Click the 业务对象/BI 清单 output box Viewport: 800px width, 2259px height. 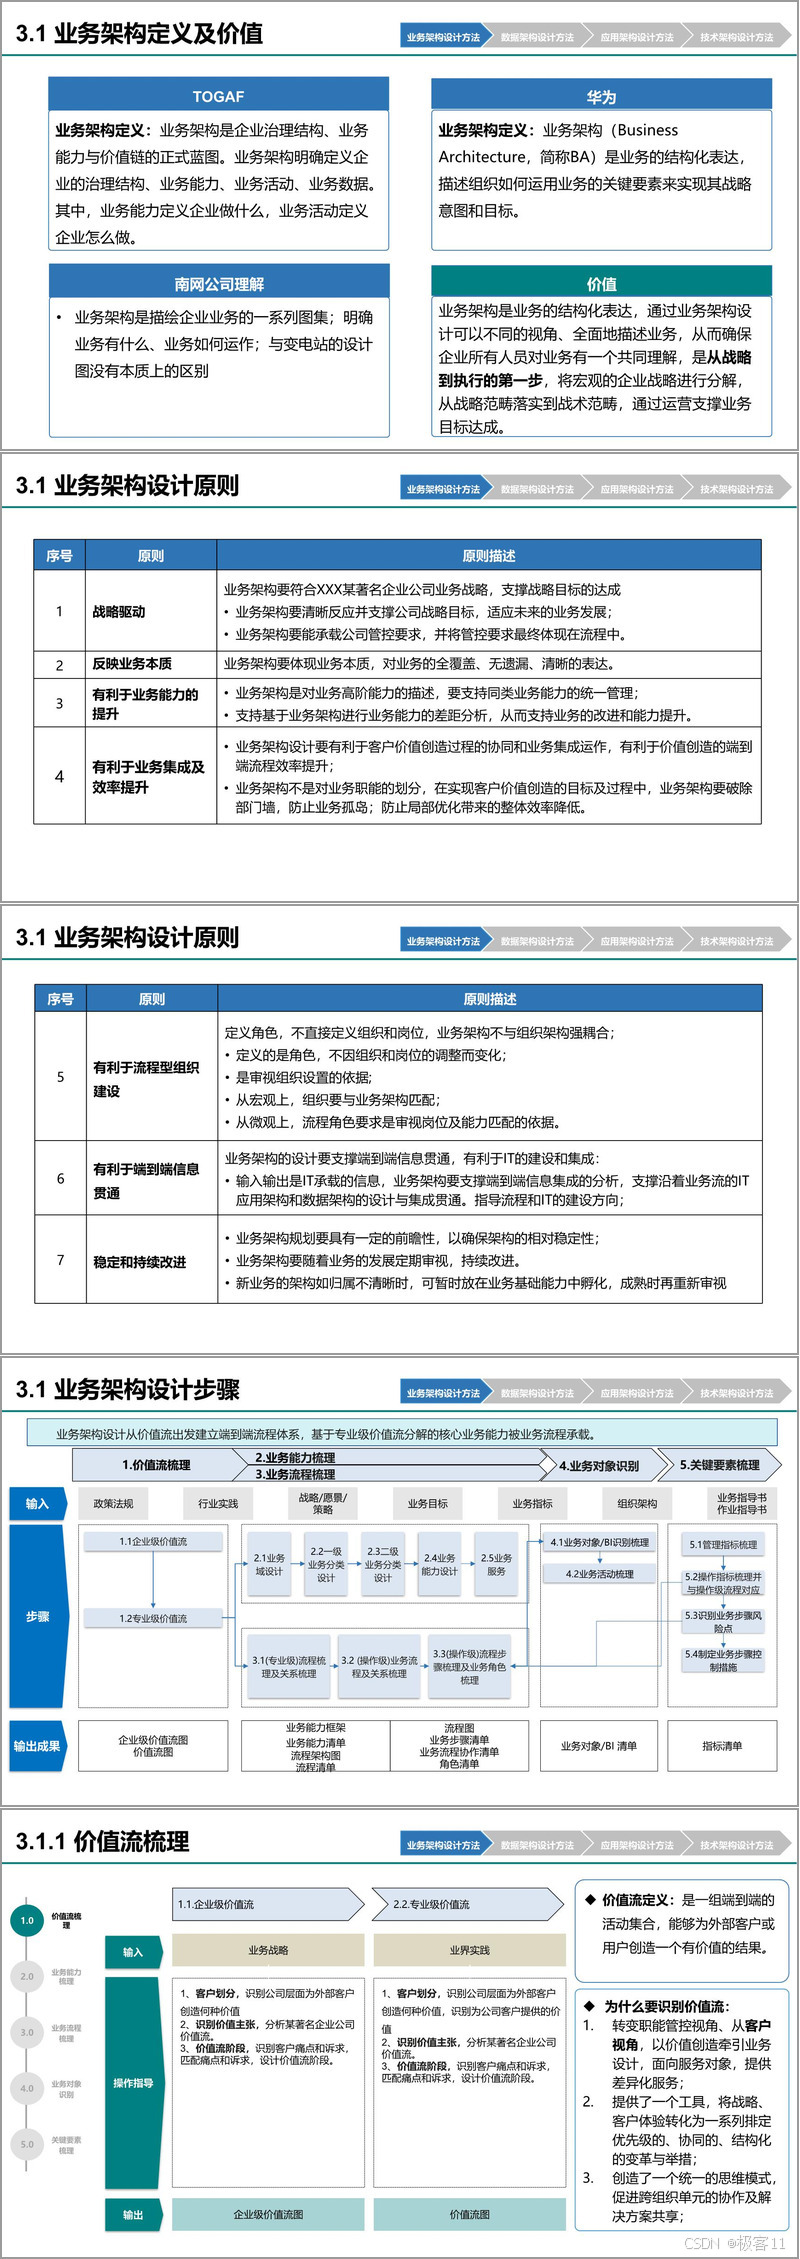tap(599, 1746)
